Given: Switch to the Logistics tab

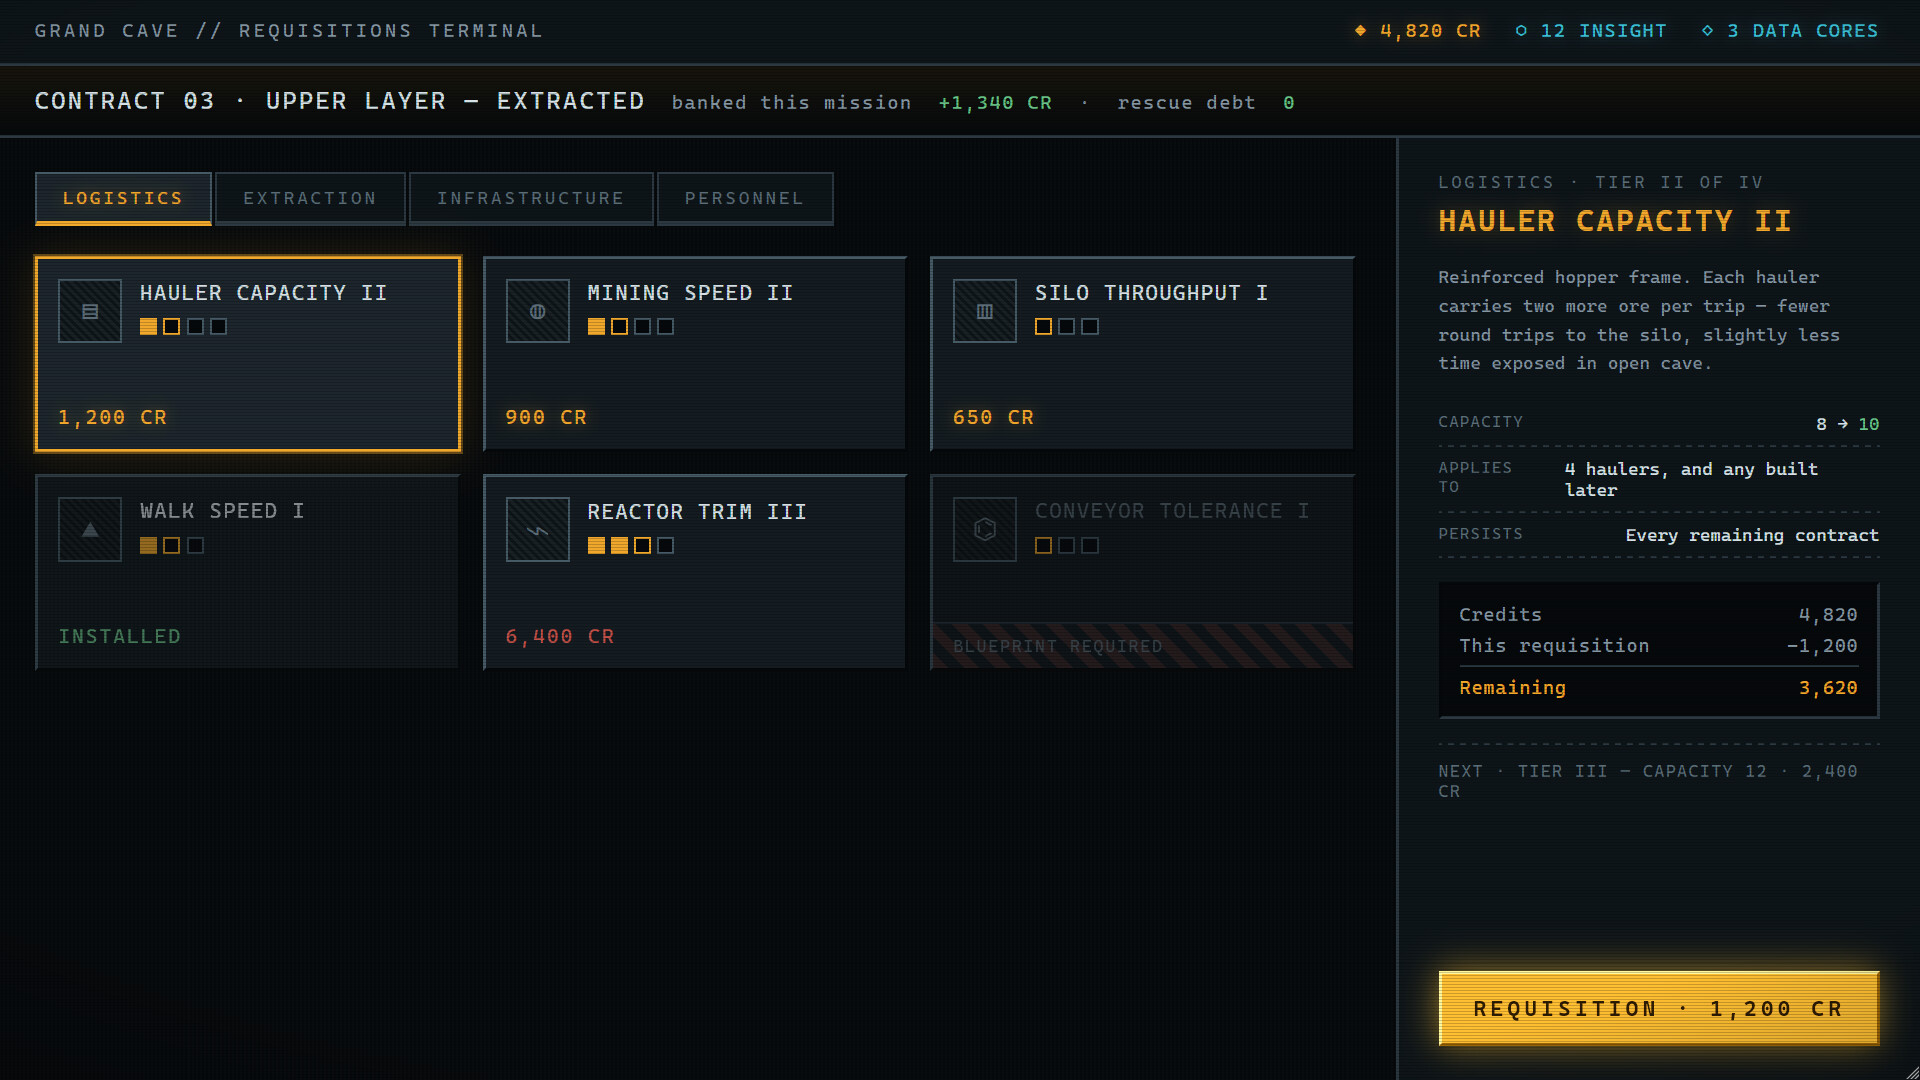Looking at the screenshot, I should click(x=123, y=198).
